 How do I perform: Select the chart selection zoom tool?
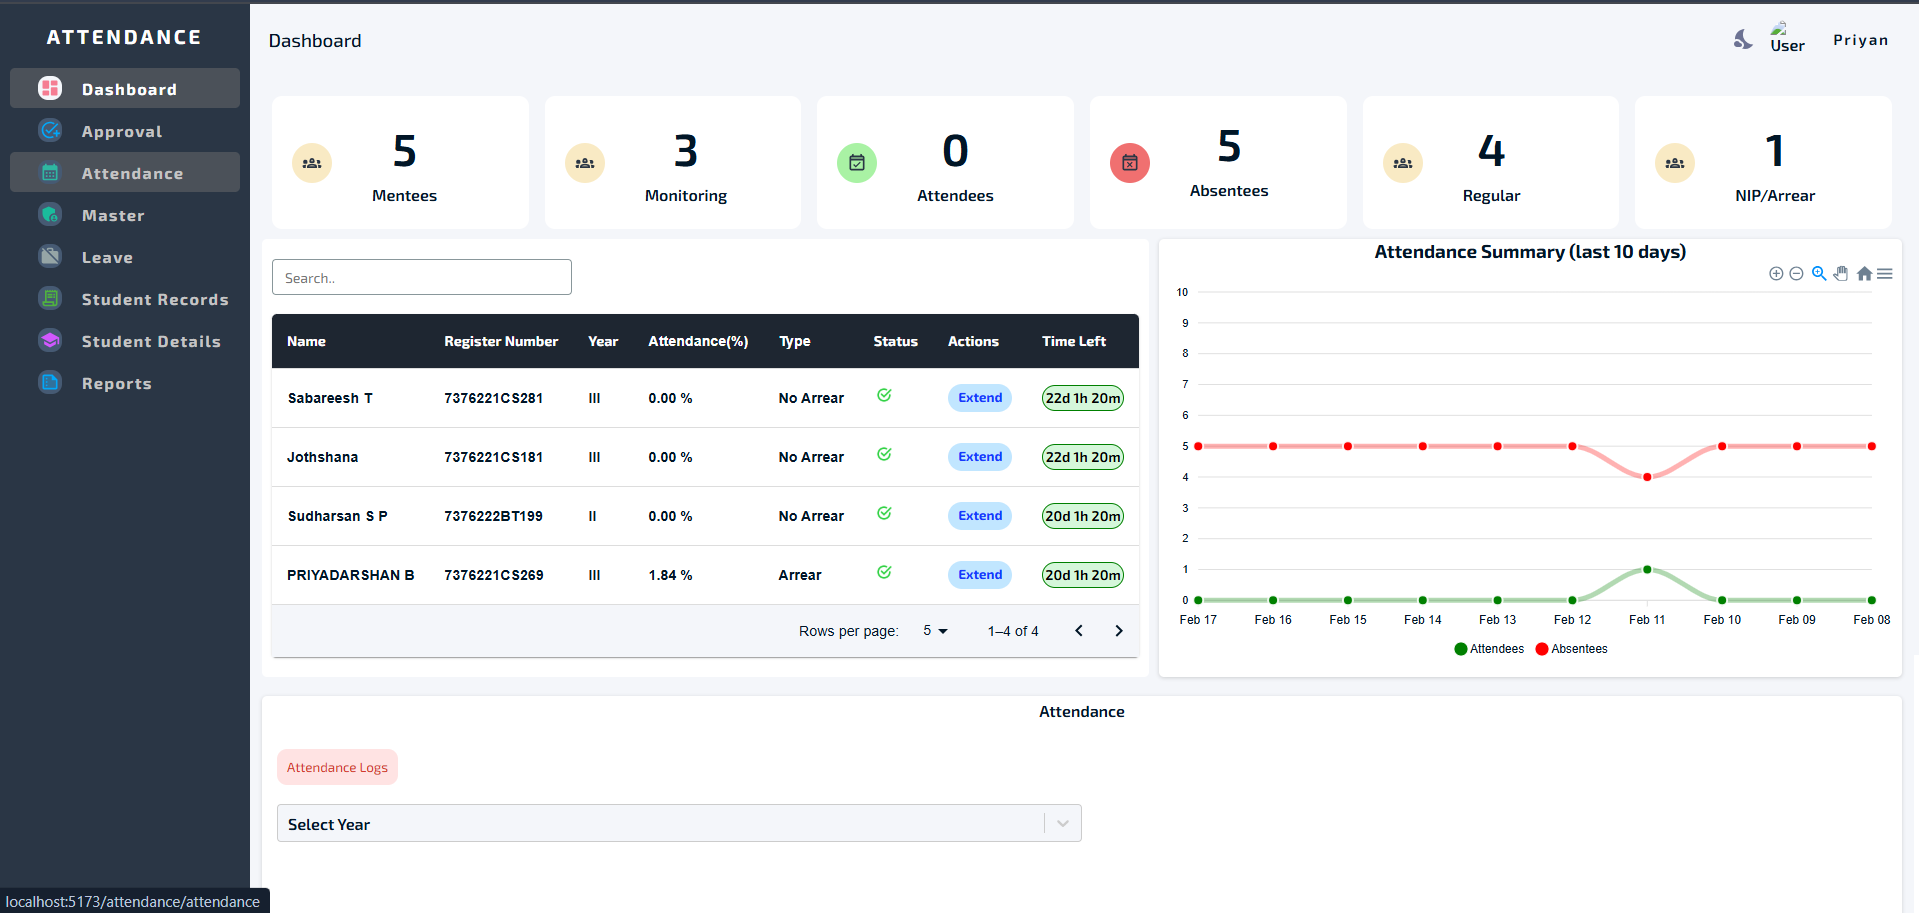click(1819, 273)
